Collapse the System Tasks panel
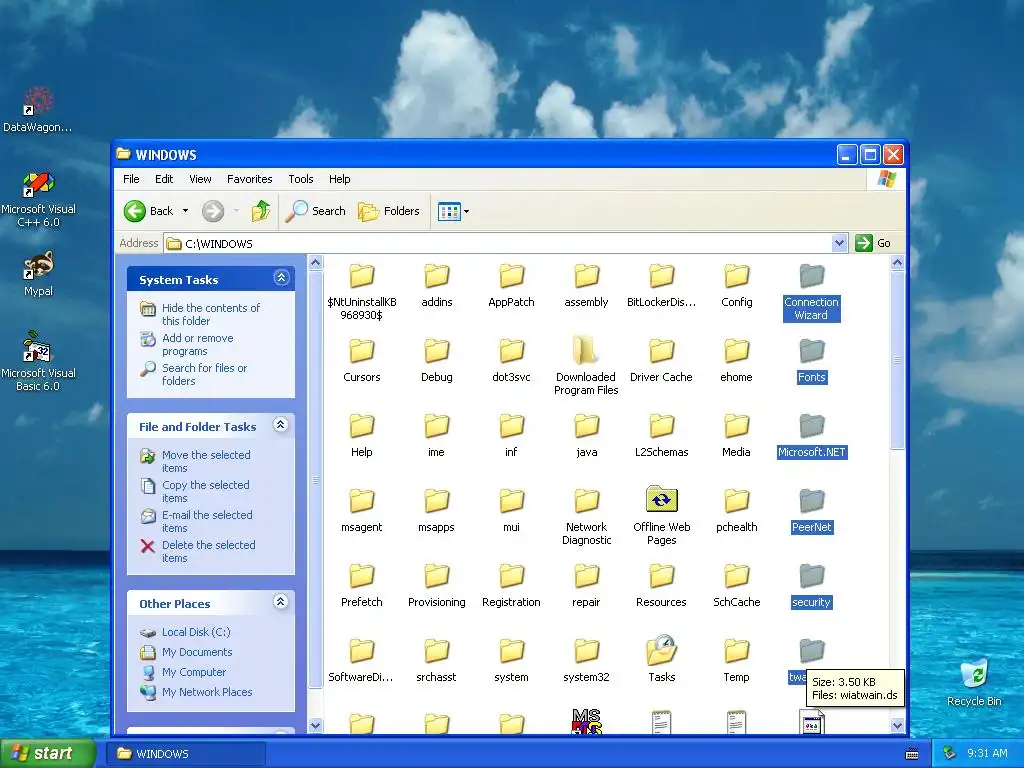 (x=281, y=278)
